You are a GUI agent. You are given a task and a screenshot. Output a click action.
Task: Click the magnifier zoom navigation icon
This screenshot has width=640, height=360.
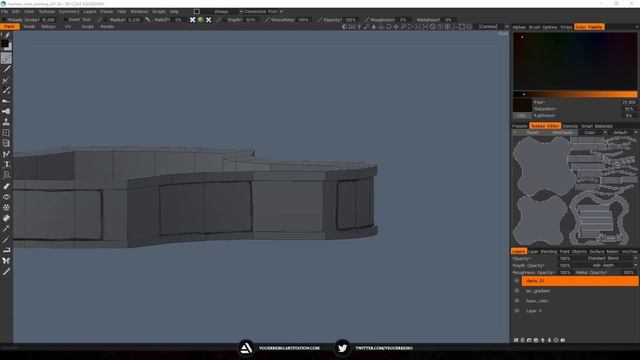point(403,27)
